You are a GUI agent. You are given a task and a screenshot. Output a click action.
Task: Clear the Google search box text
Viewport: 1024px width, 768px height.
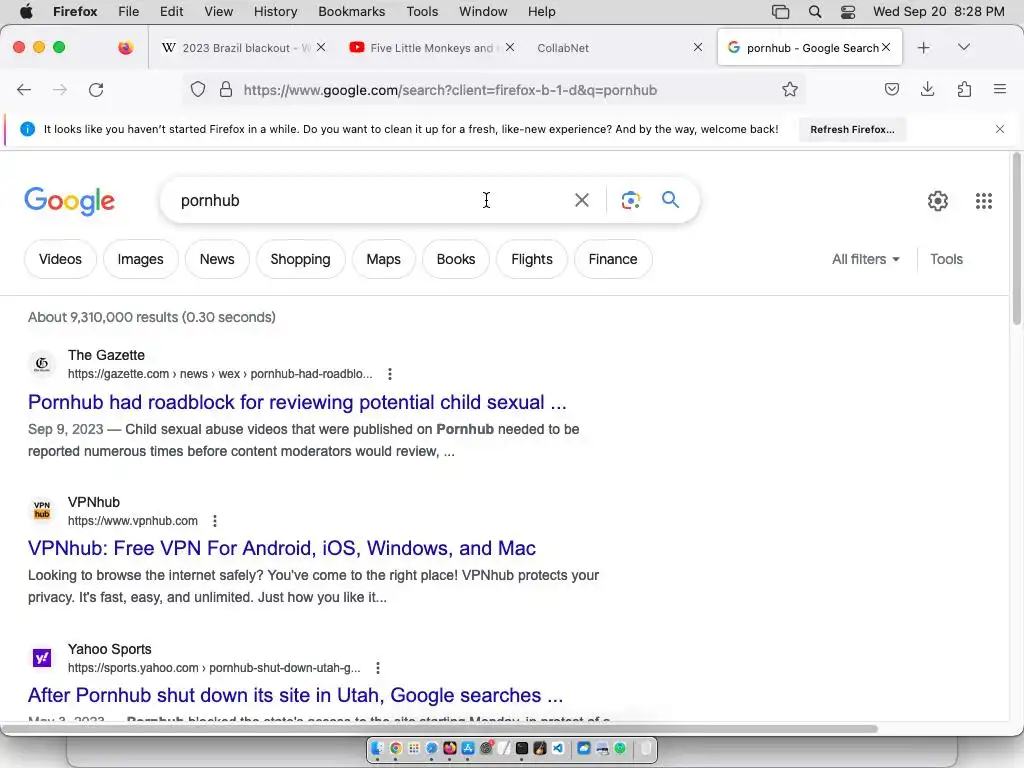point(581,200)
